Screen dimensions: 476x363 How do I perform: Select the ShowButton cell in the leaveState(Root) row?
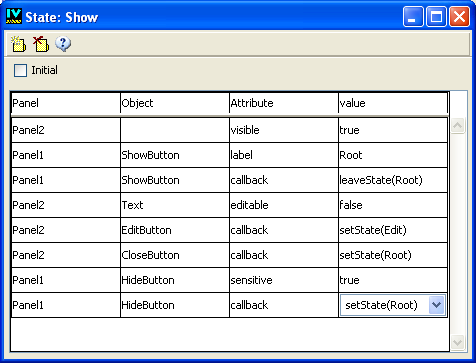[175, 180]
